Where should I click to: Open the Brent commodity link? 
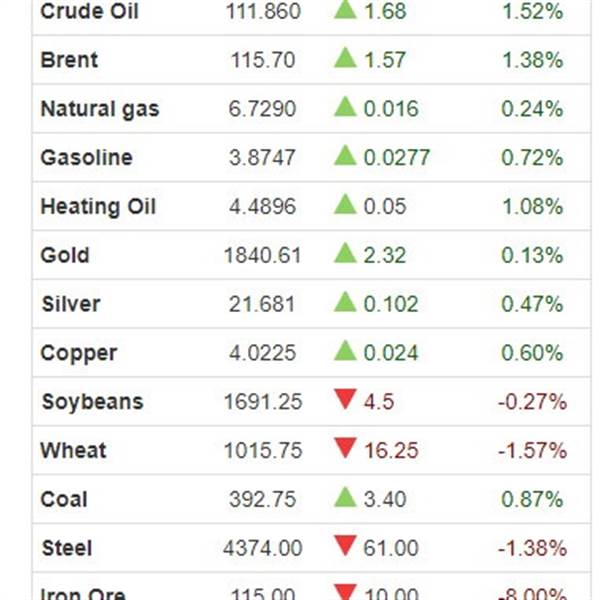click(x=69, y=60)
